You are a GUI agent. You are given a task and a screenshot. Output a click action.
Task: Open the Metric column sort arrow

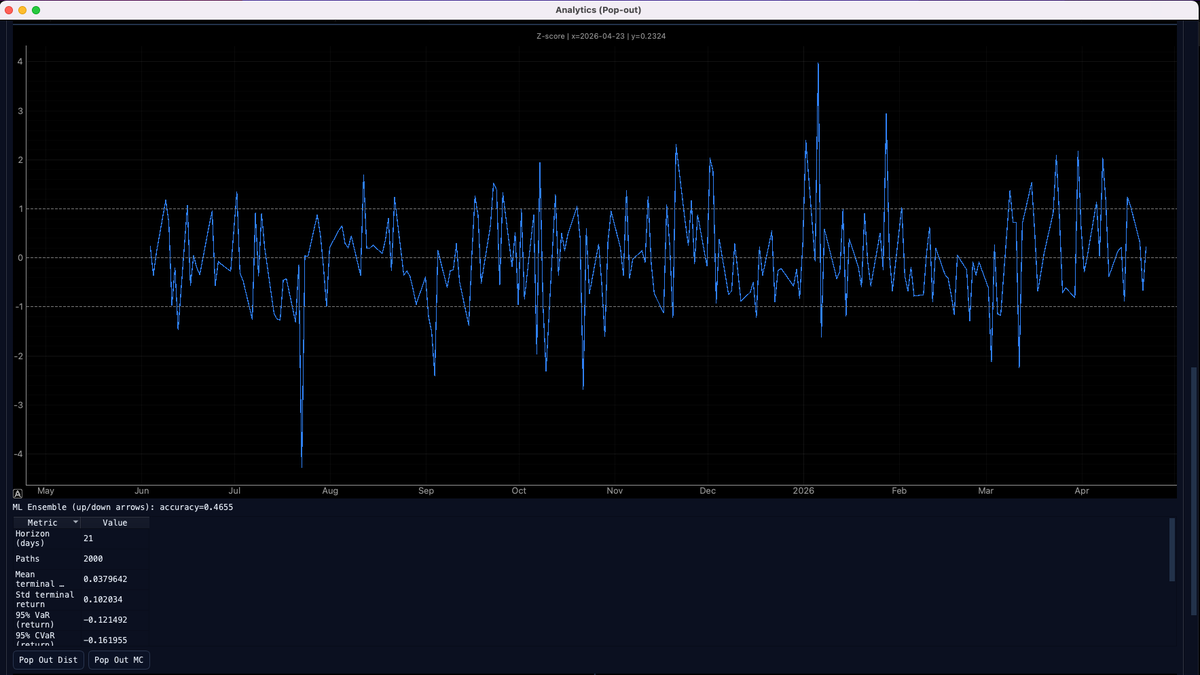76,522
